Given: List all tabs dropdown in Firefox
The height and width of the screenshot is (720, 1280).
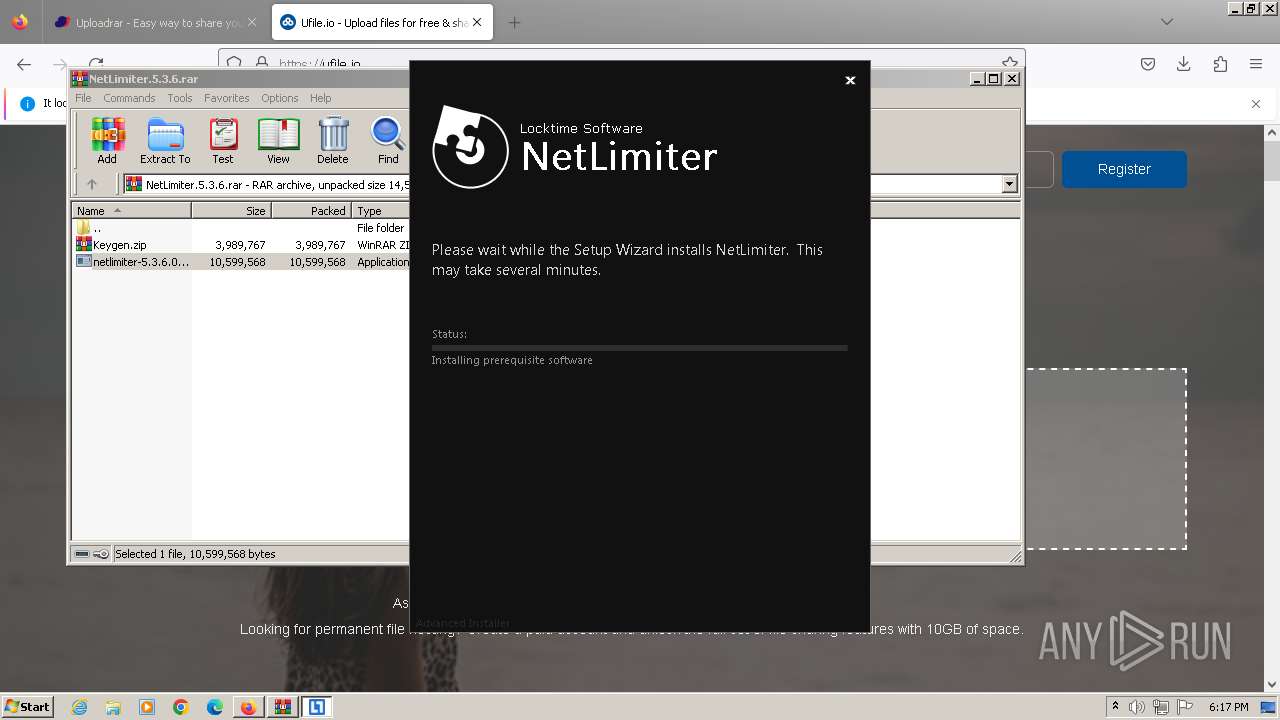Looking at the screenshot, I should pyautogui.click(x=1167, y=22).
